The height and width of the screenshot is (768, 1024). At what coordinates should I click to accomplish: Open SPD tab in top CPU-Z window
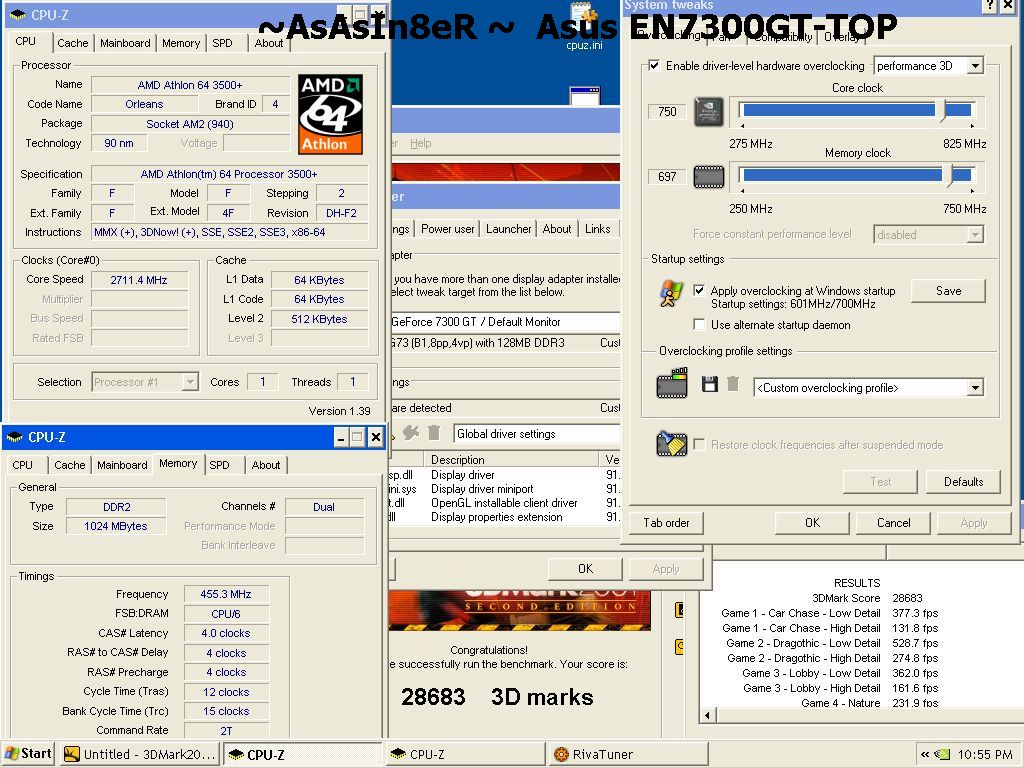pos(222,43)
